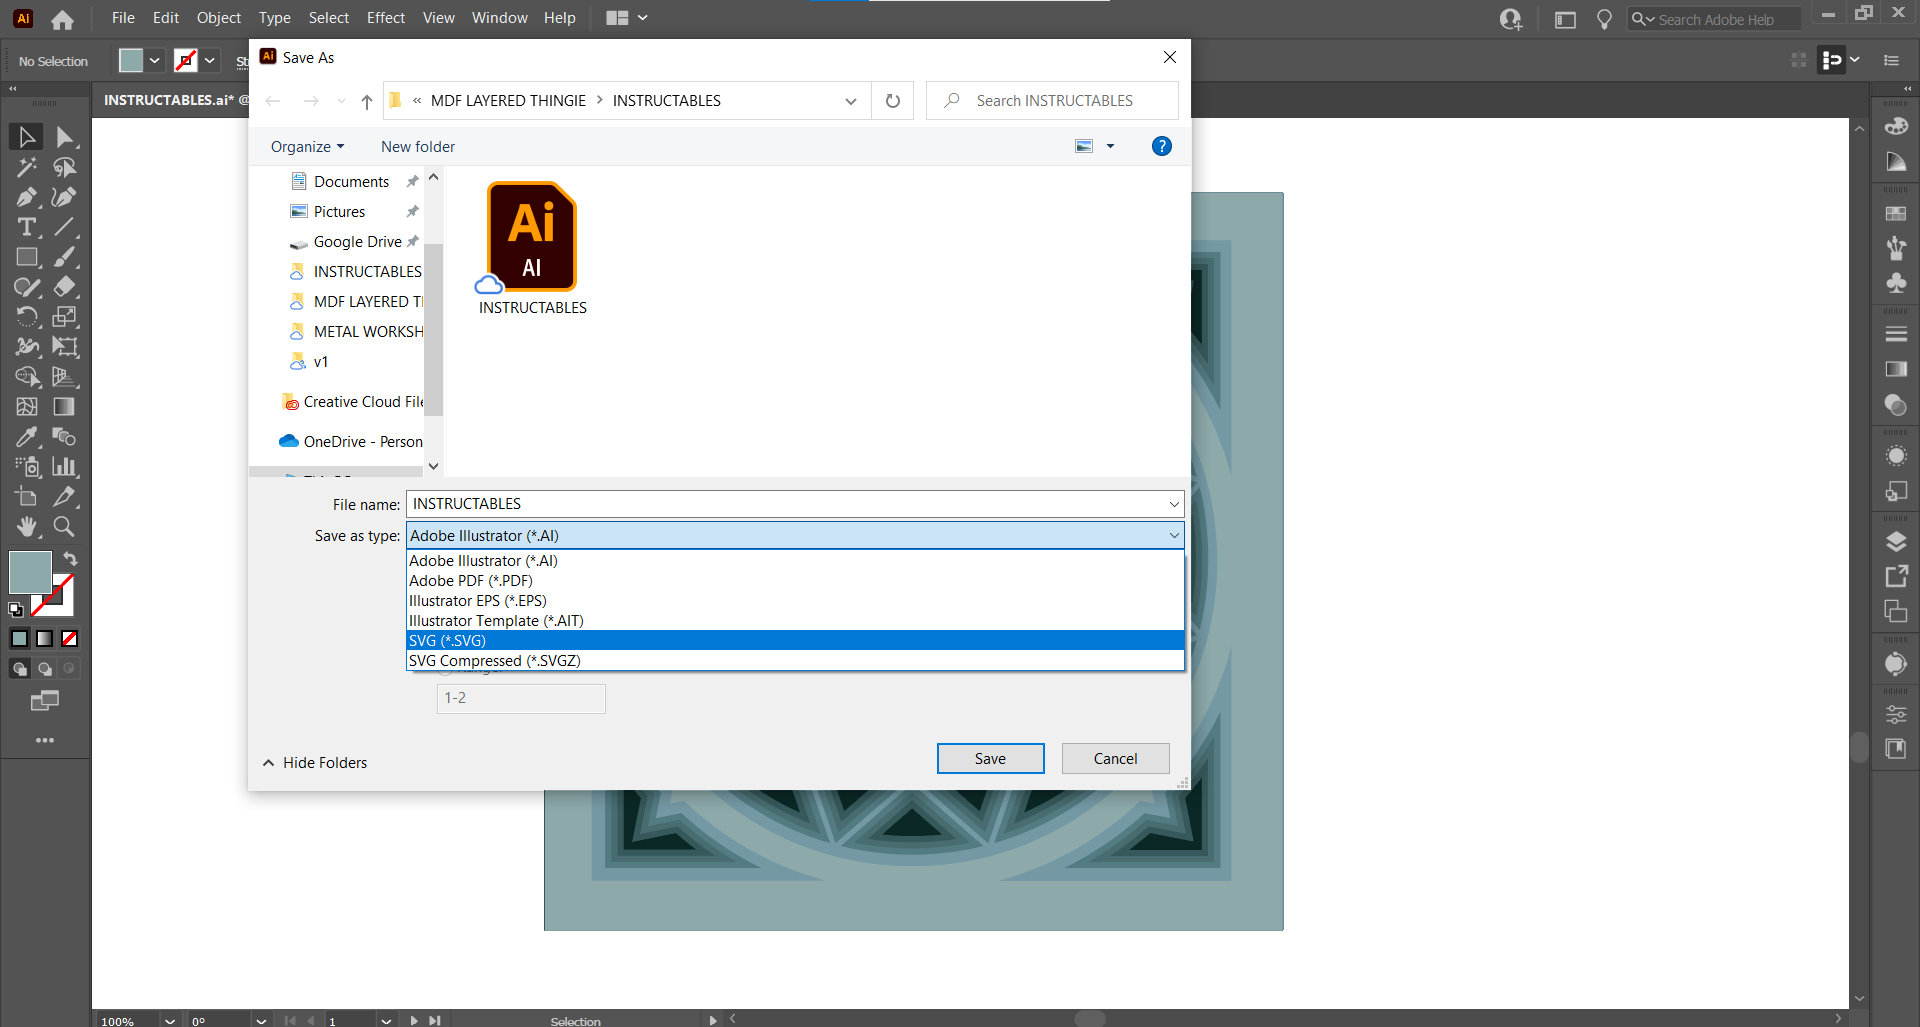Select the Eyedropper tool
This screenshot has height=1027, width=1920.
pos(27,437)
